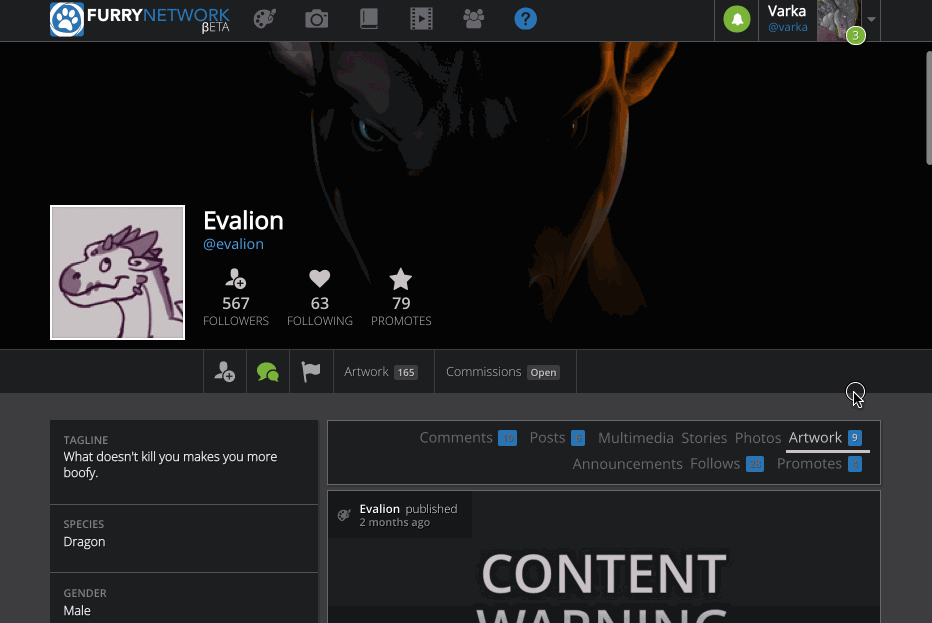Click the @evalion username link

click(x=233, y=244)
